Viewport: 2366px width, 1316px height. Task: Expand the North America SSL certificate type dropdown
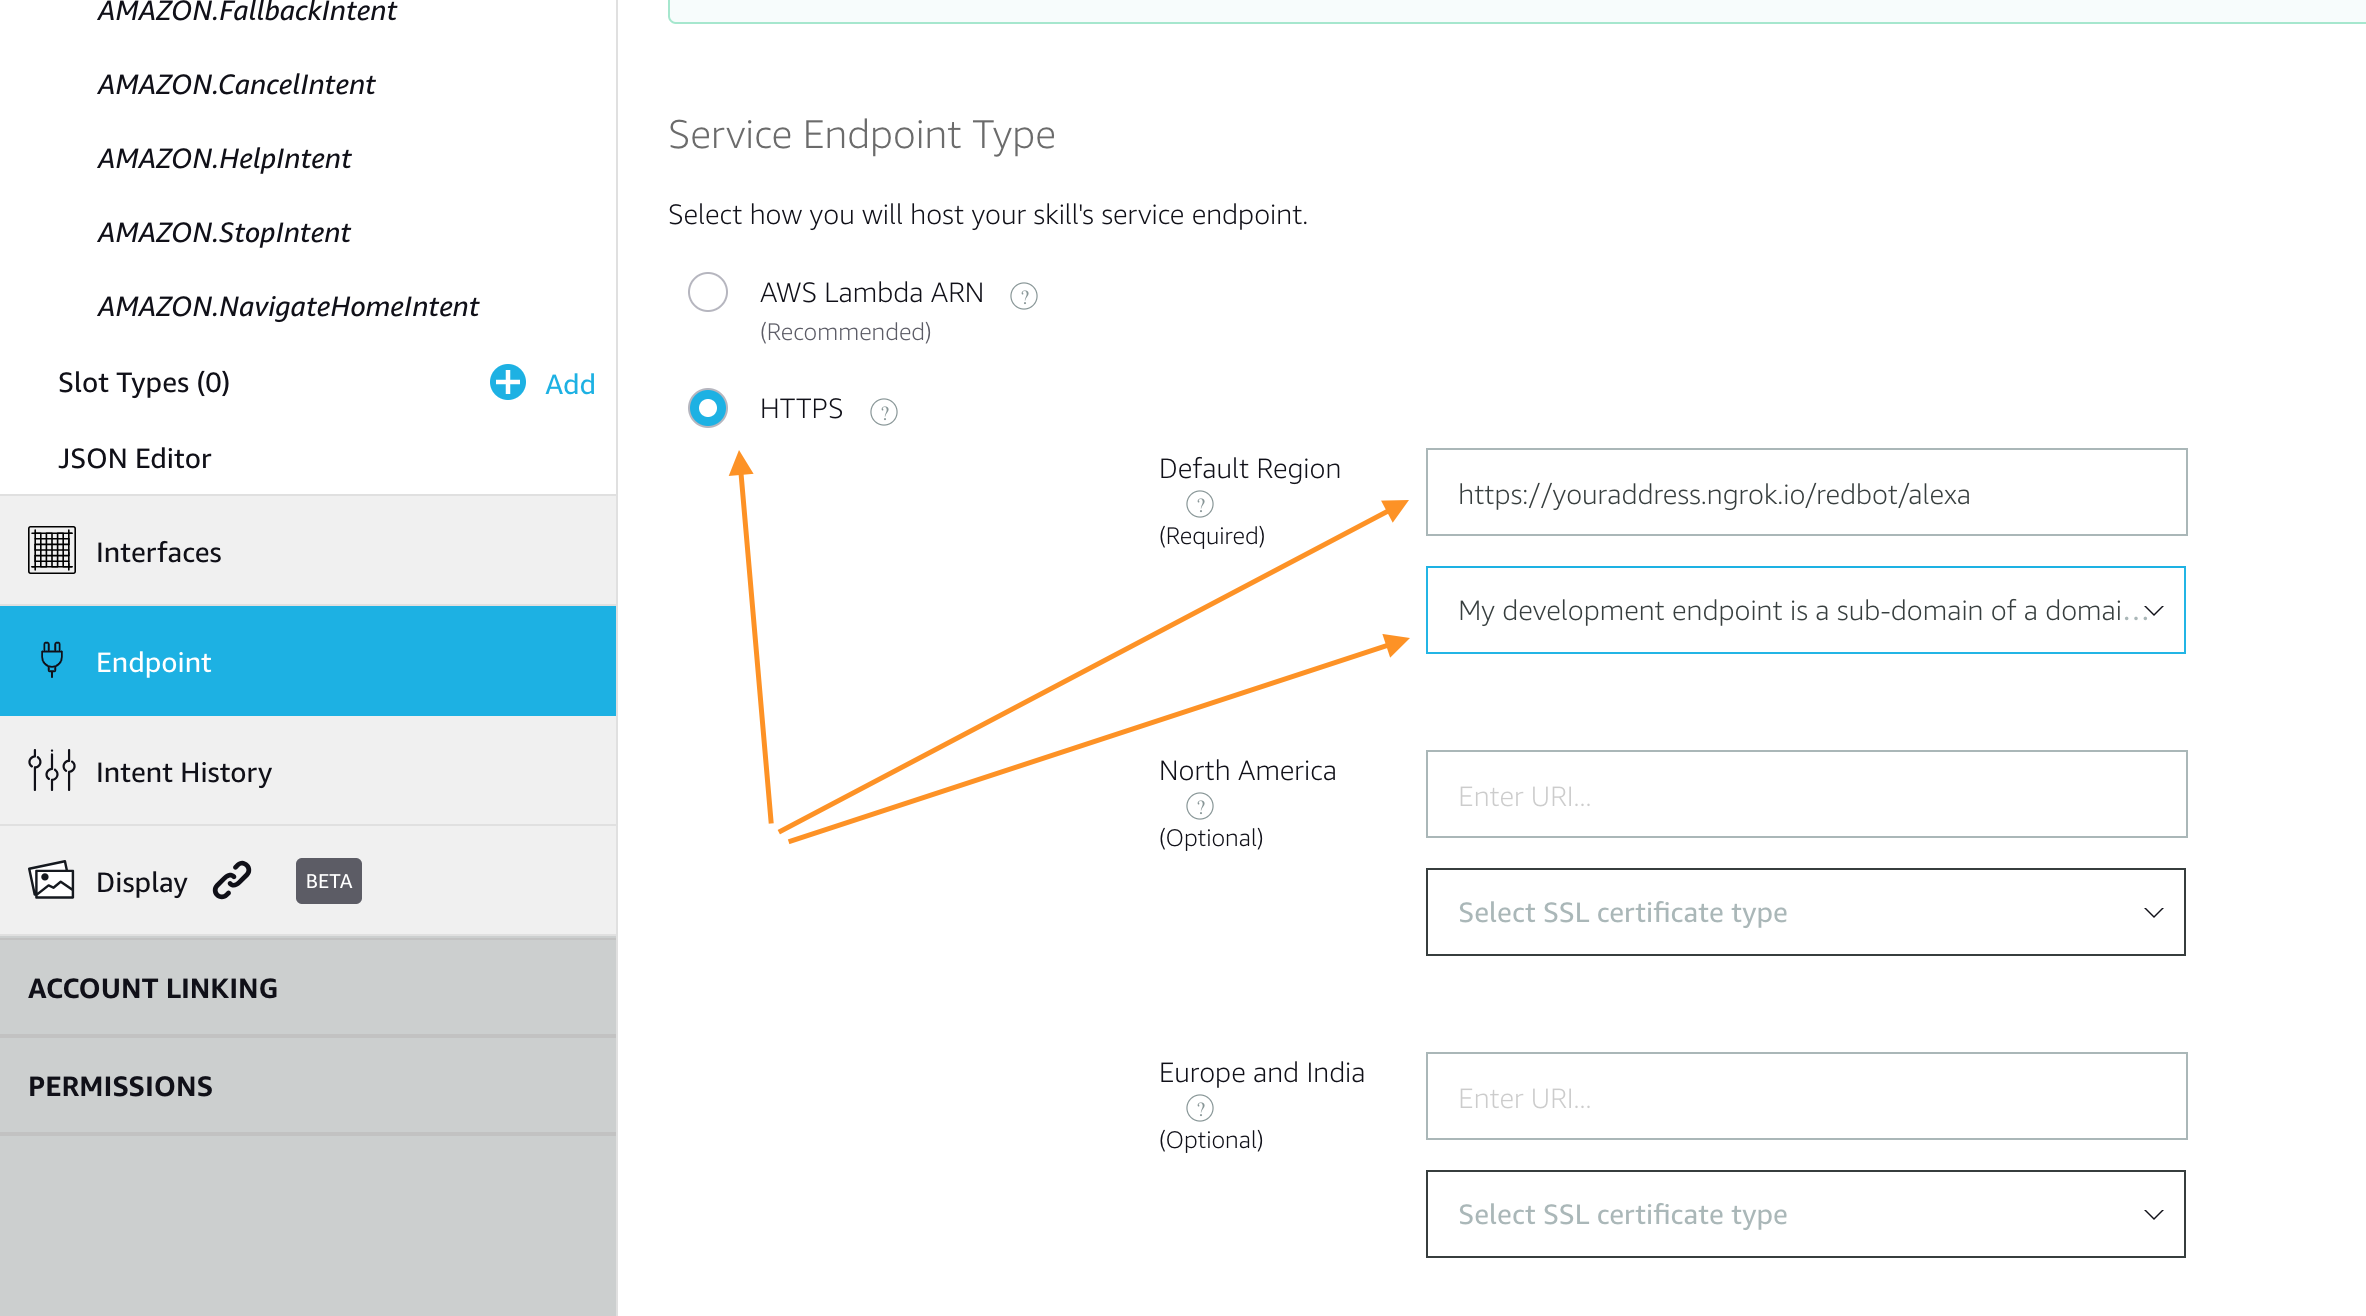tap(1806, 912)
